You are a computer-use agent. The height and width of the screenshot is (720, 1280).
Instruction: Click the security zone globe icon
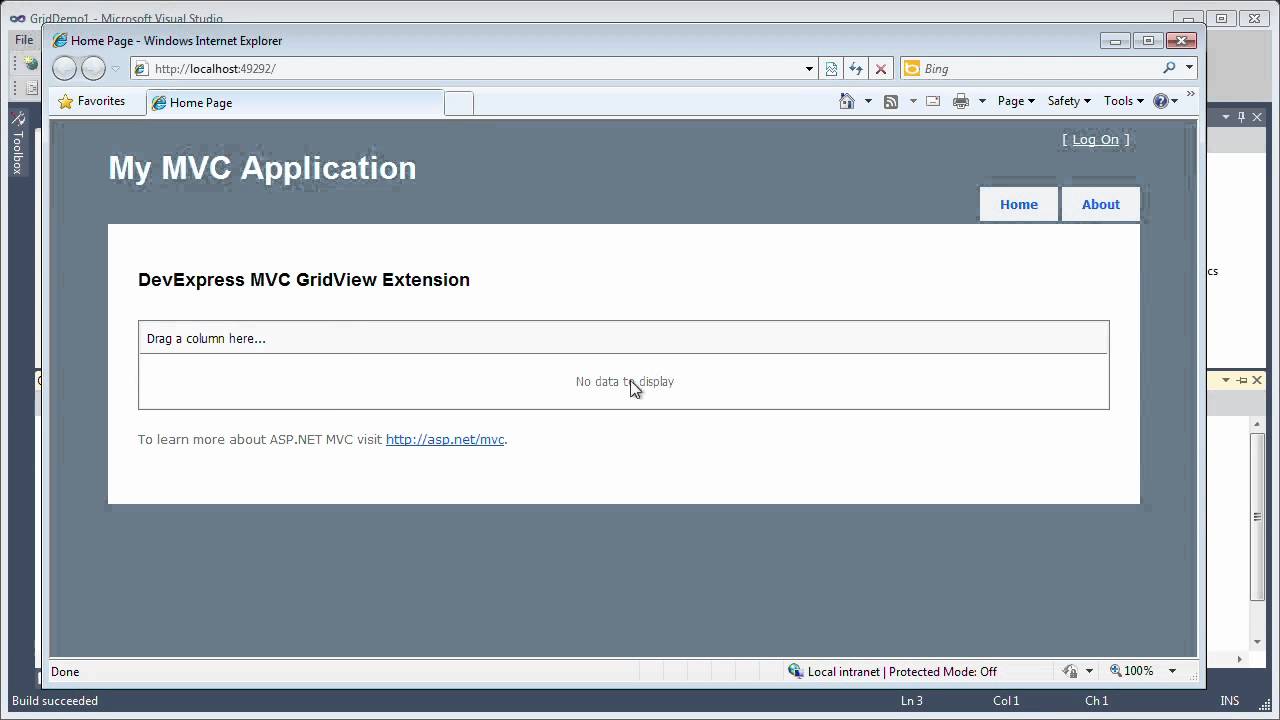coord(795,671)
